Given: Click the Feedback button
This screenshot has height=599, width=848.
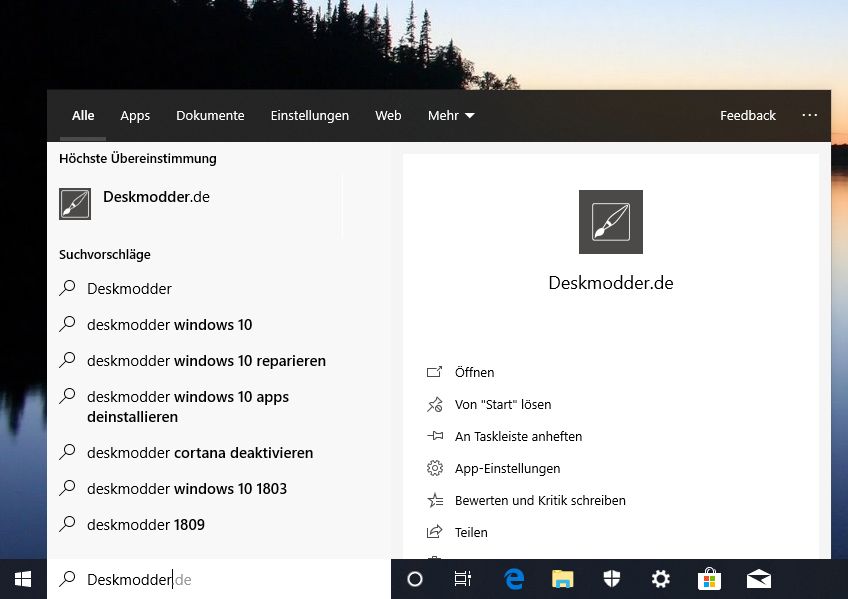Looking at the screenshot, I should (747, 116).
